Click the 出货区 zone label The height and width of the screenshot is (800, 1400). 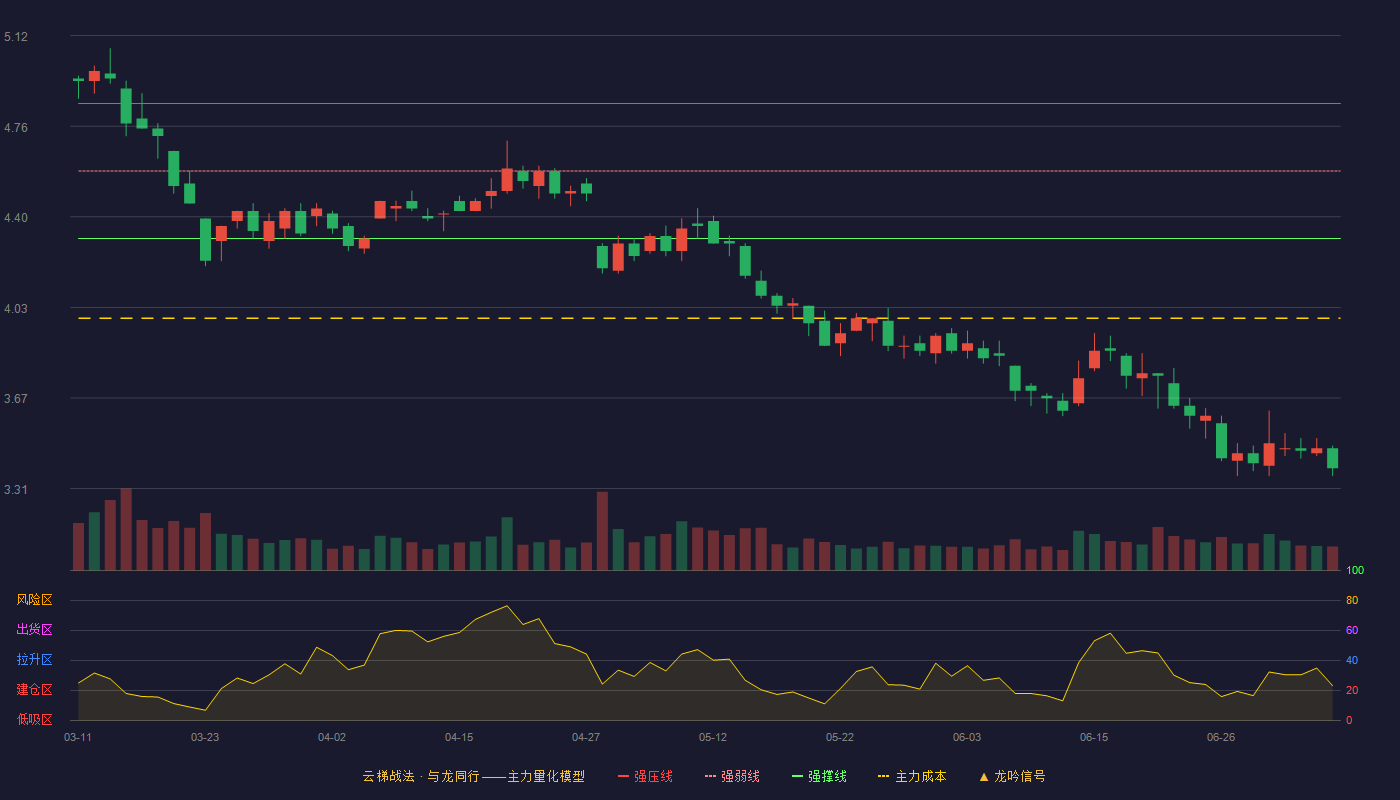coord(34,630)
